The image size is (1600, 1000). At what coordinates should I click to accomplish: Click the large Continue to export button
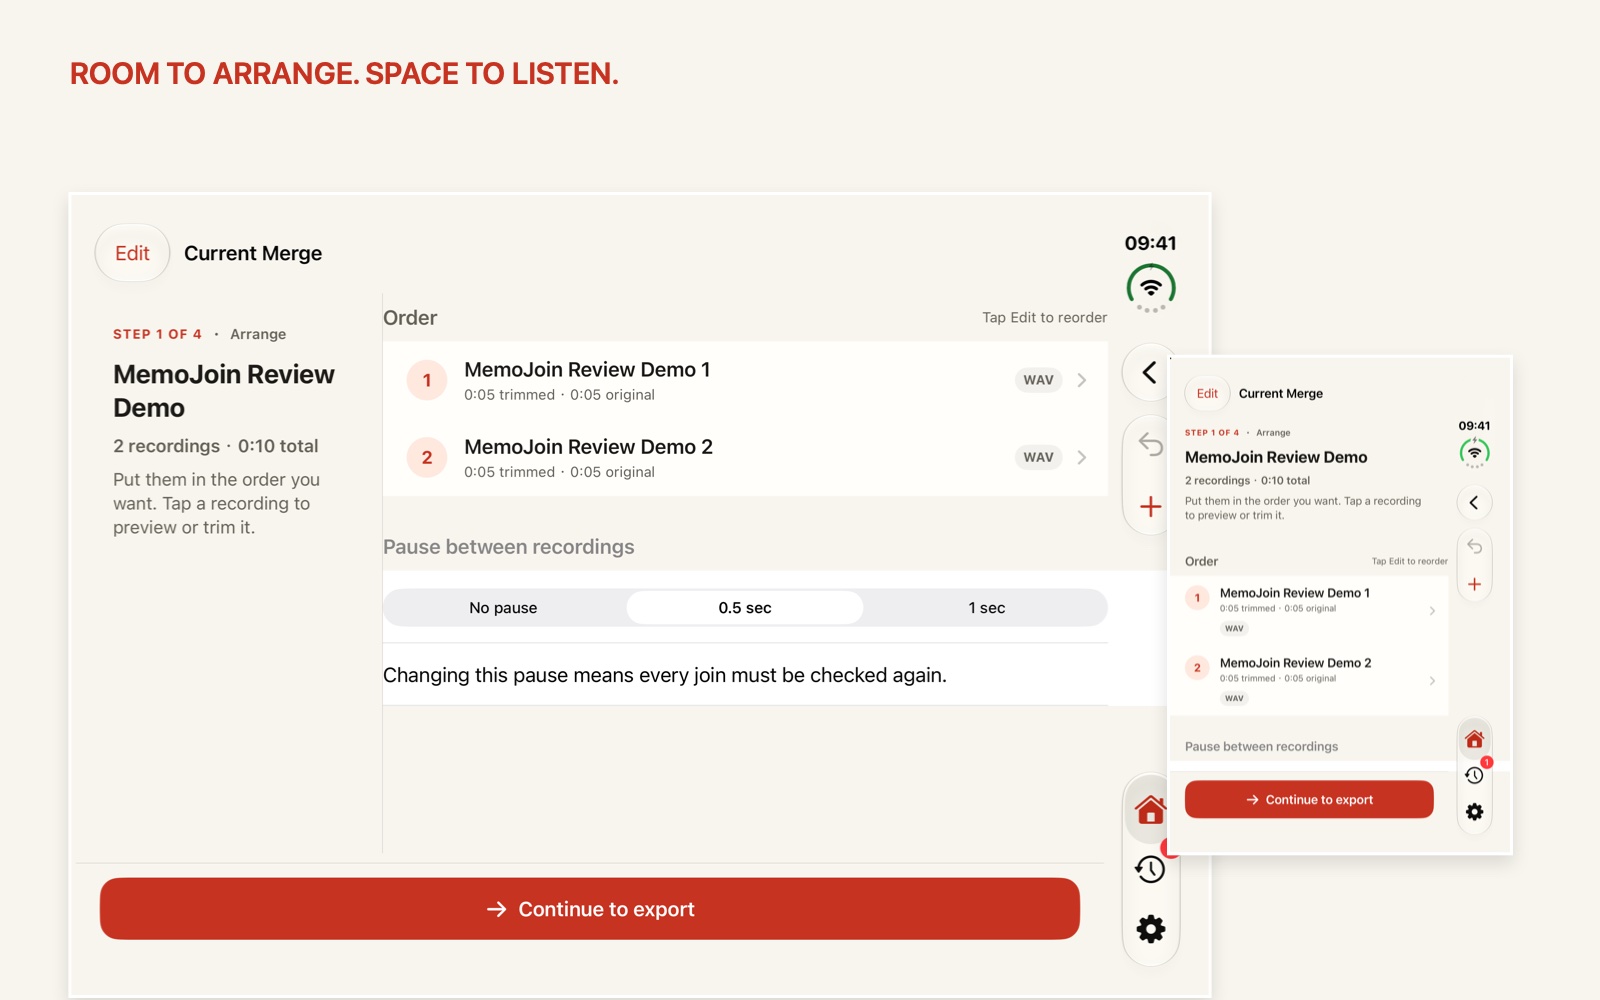pyautogui.click(x=590, y=909)
